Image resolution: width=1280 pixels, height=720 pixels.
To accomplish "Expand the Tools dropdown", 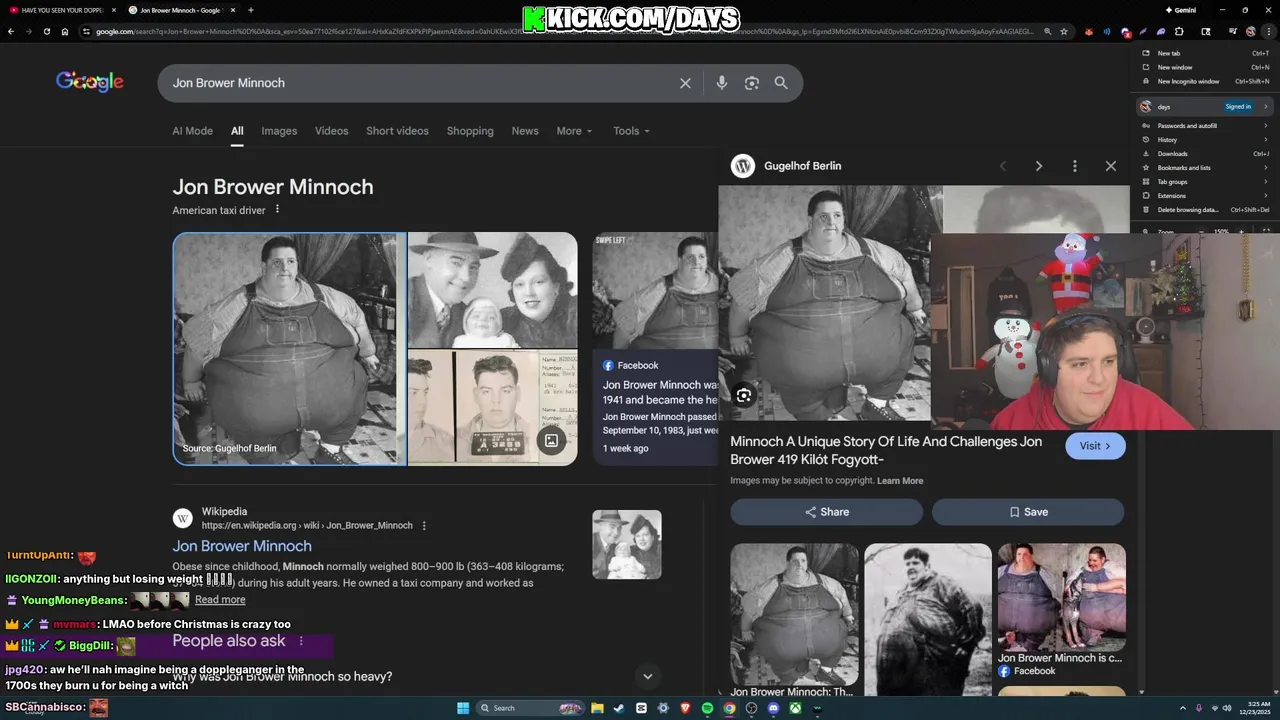I will pos(631,131).
